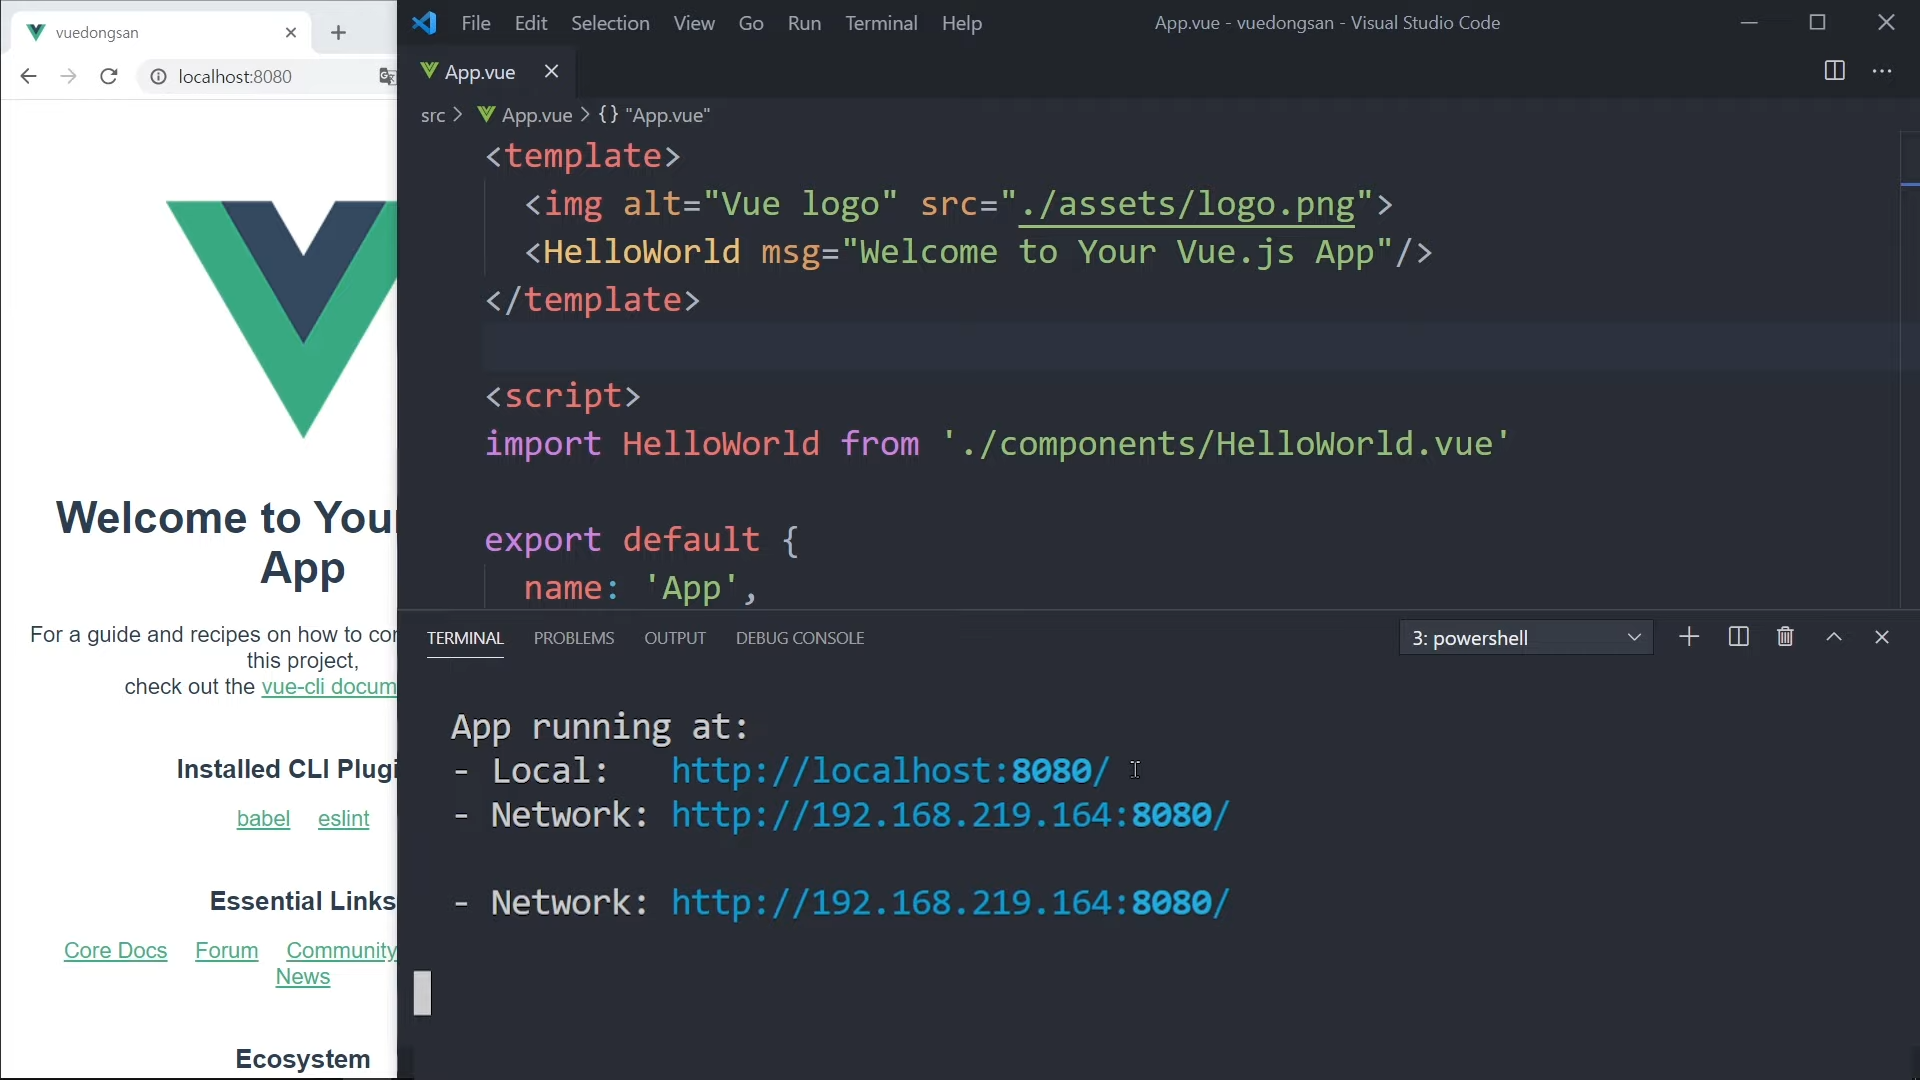Expand src folder breadcrumb

(x=432, y=116)
